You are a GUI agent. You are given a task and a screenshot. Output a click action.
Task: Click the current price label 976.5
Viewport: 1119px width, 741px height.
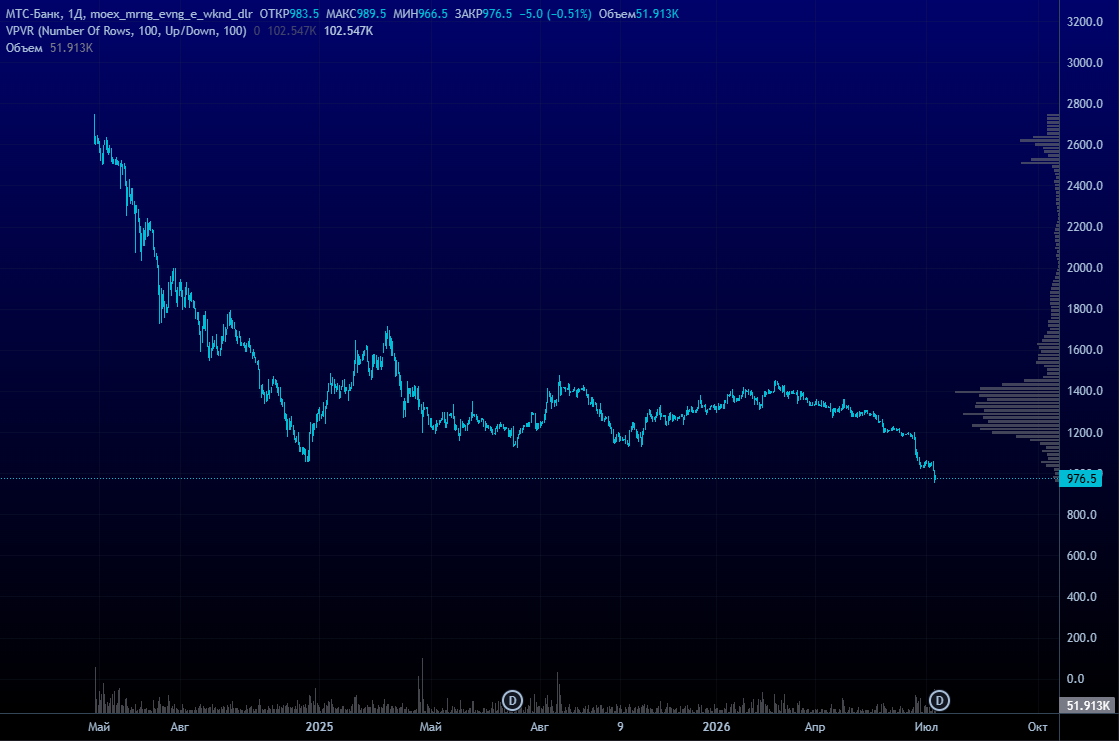pyautogui.click(x=1081, y=478)
